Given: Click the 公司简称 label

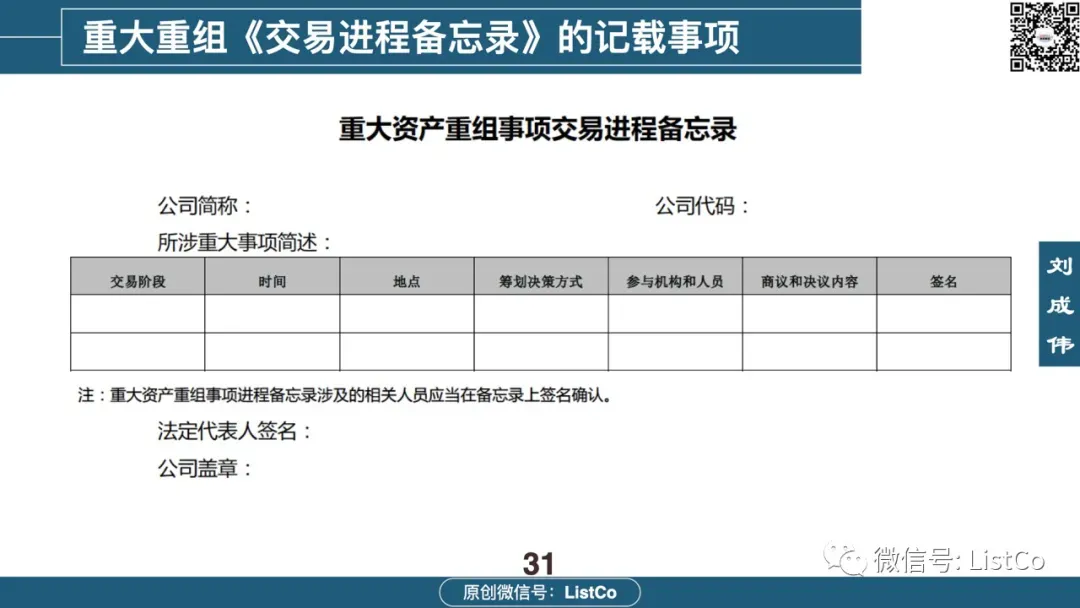Looking at the screenshot, I should 205,205.
